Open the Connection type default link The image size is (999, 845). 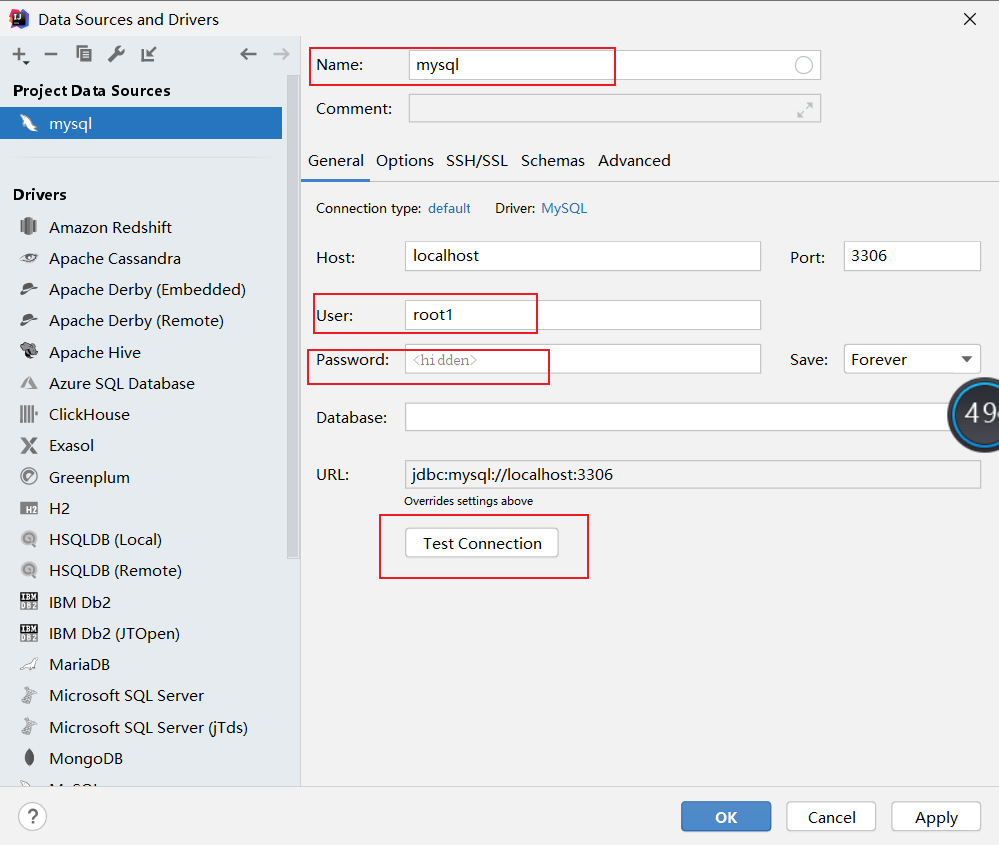449,208
